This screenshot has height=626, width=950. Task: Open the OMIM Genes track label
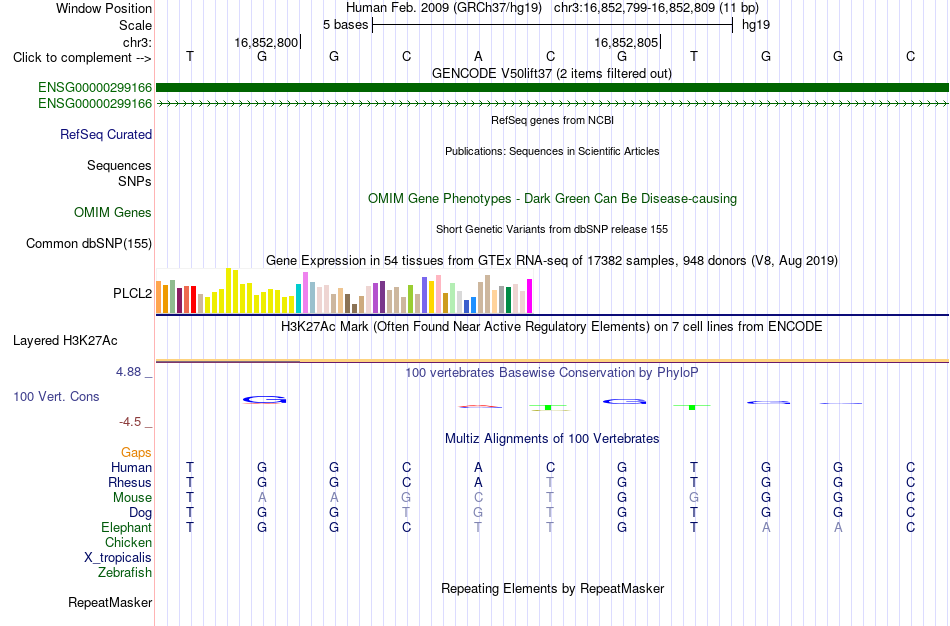pyautogui.click(x=113, y=213)
